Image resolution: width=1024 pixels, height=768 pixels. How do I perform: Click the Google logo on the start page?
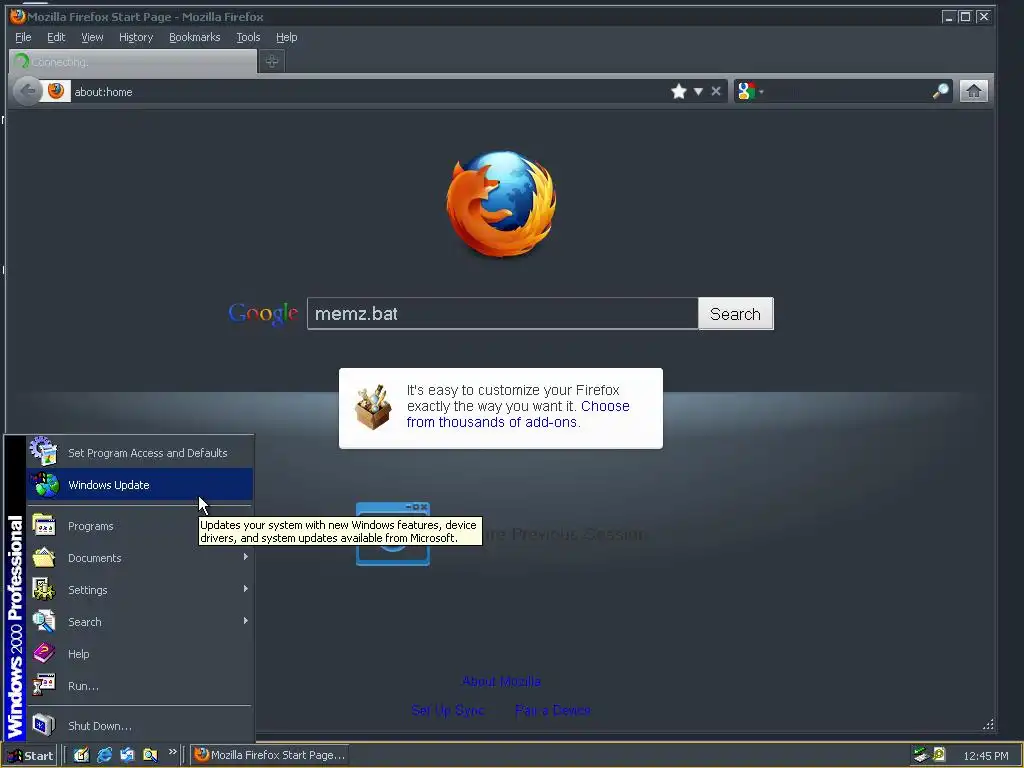click(263, 314)
